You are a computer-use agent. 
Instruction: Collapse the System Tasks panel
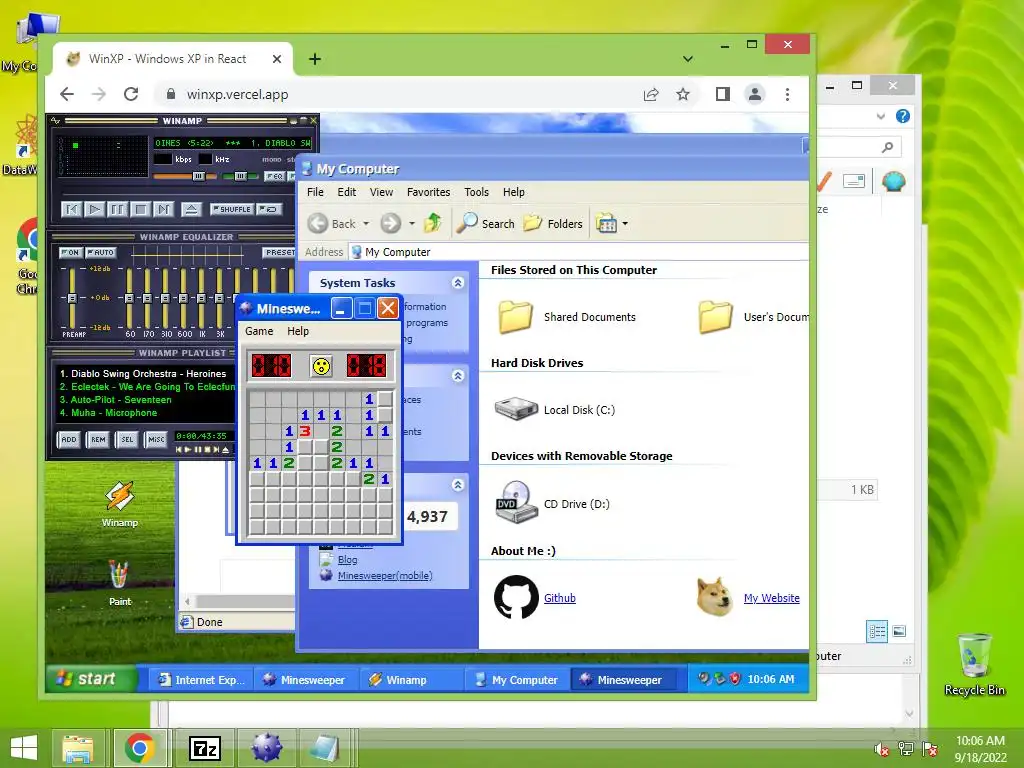coord(458,282)
